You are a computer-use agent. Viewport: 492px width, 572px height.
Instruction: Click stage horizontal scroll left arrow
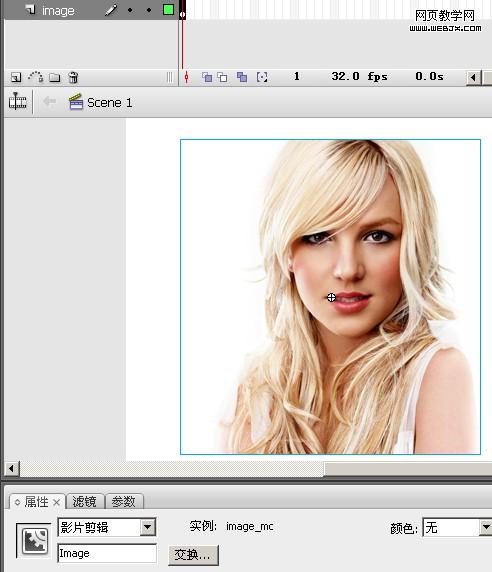point(12,468)
